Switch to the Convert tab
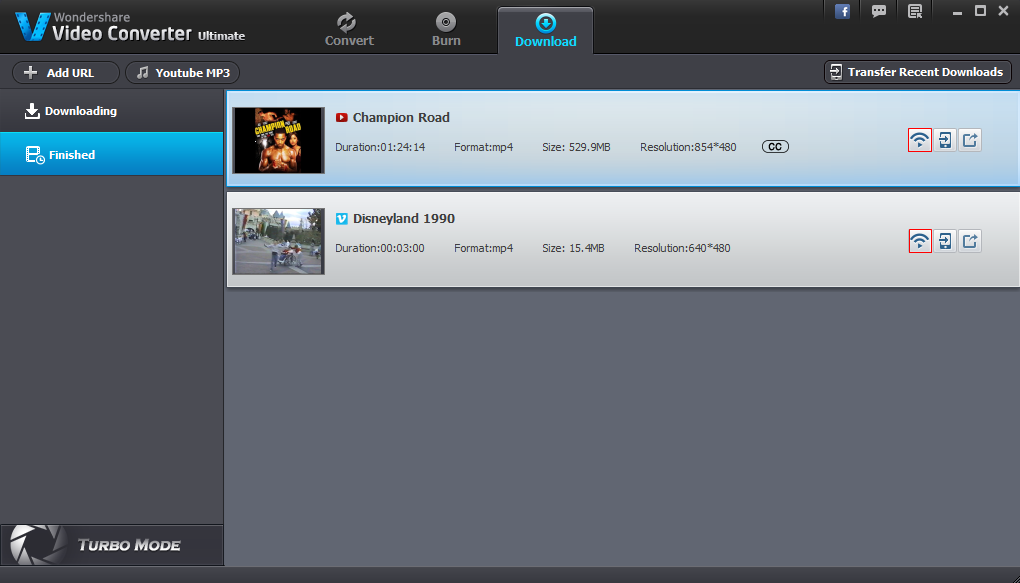The image size is (1020, 583). tap(349, 30)
